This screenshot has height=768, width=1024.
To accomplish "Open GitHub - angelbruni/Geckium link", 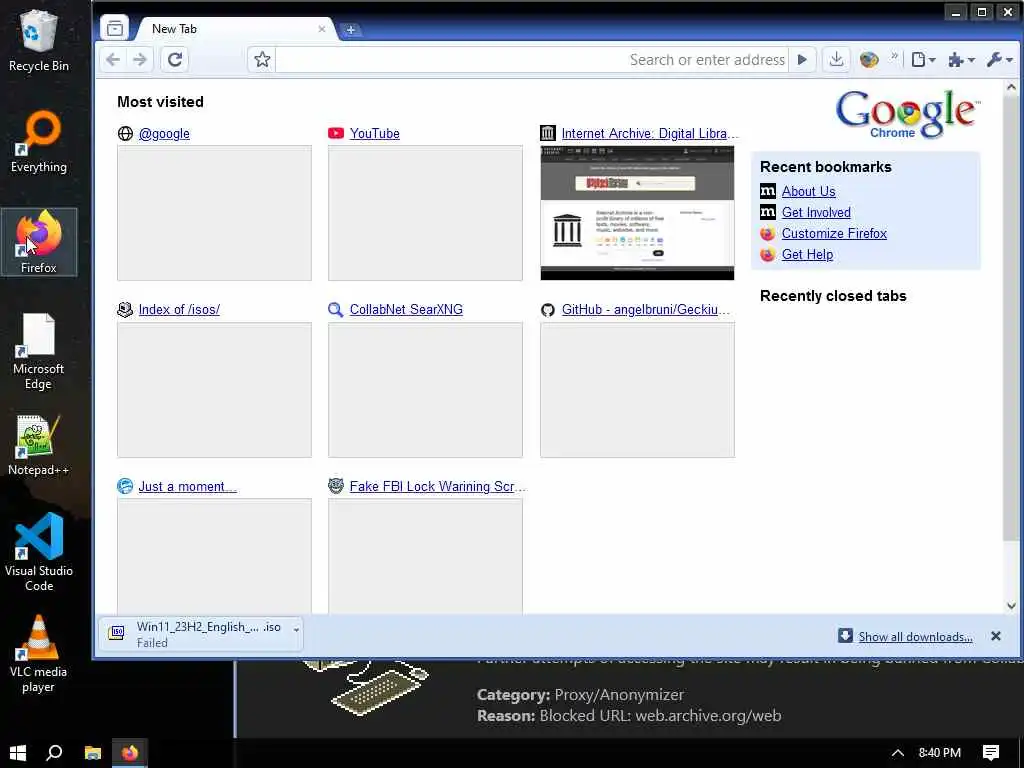I will coord(645,310).
